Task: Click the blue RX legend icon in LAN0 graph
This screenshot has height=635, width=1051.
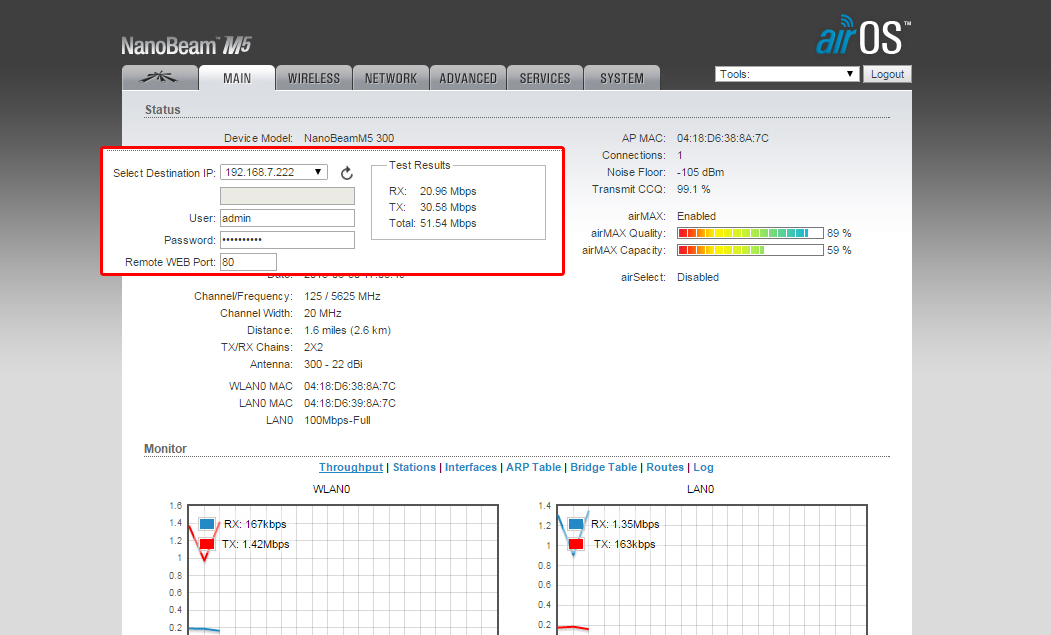Action: 576,524
